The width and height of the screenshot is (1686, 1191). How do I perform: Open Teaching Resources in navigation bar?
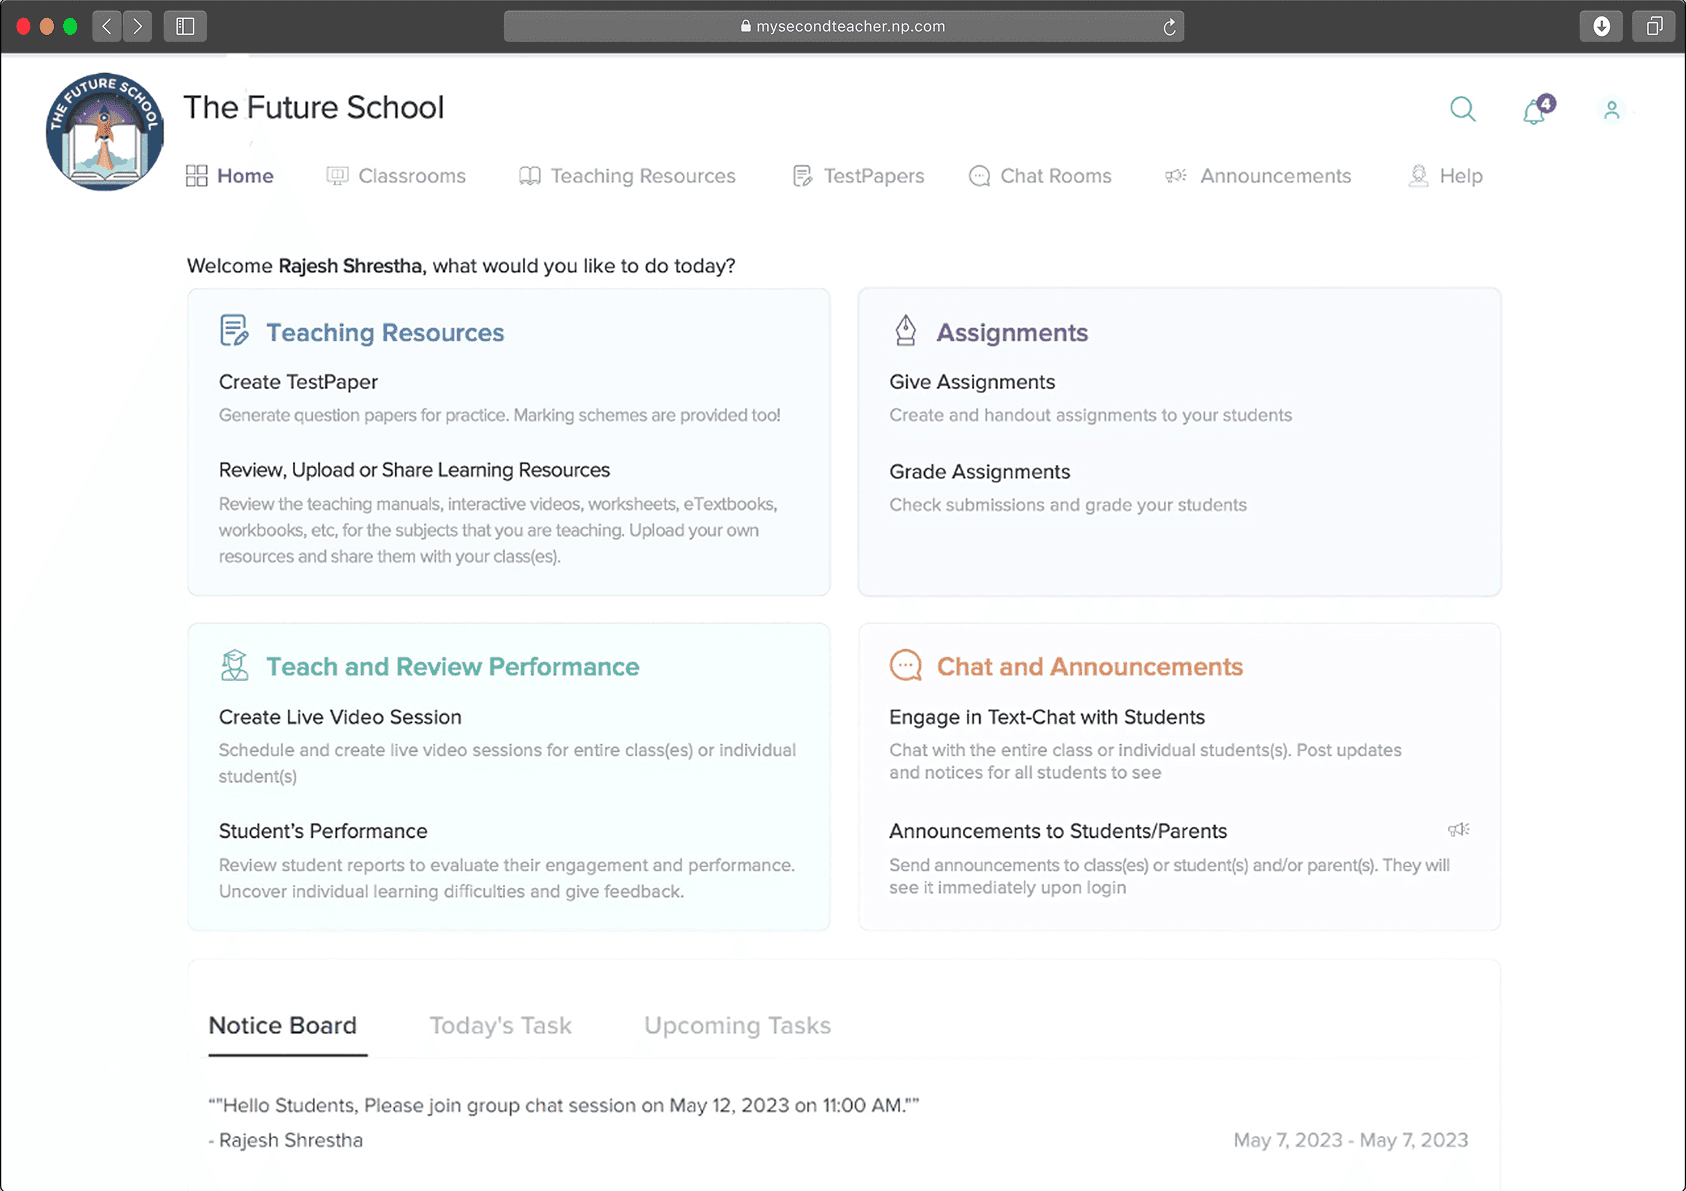pyautogui.click(x=627, y=176)
